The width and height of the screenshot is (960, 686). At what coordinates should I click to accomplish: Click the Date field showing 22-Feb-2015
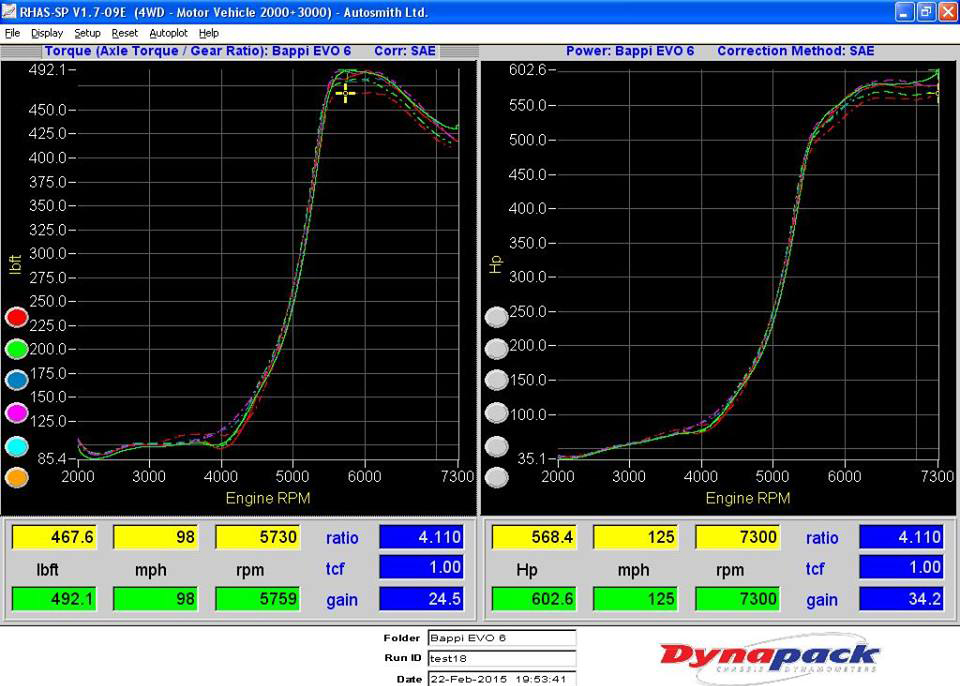(x=501, y=679)
